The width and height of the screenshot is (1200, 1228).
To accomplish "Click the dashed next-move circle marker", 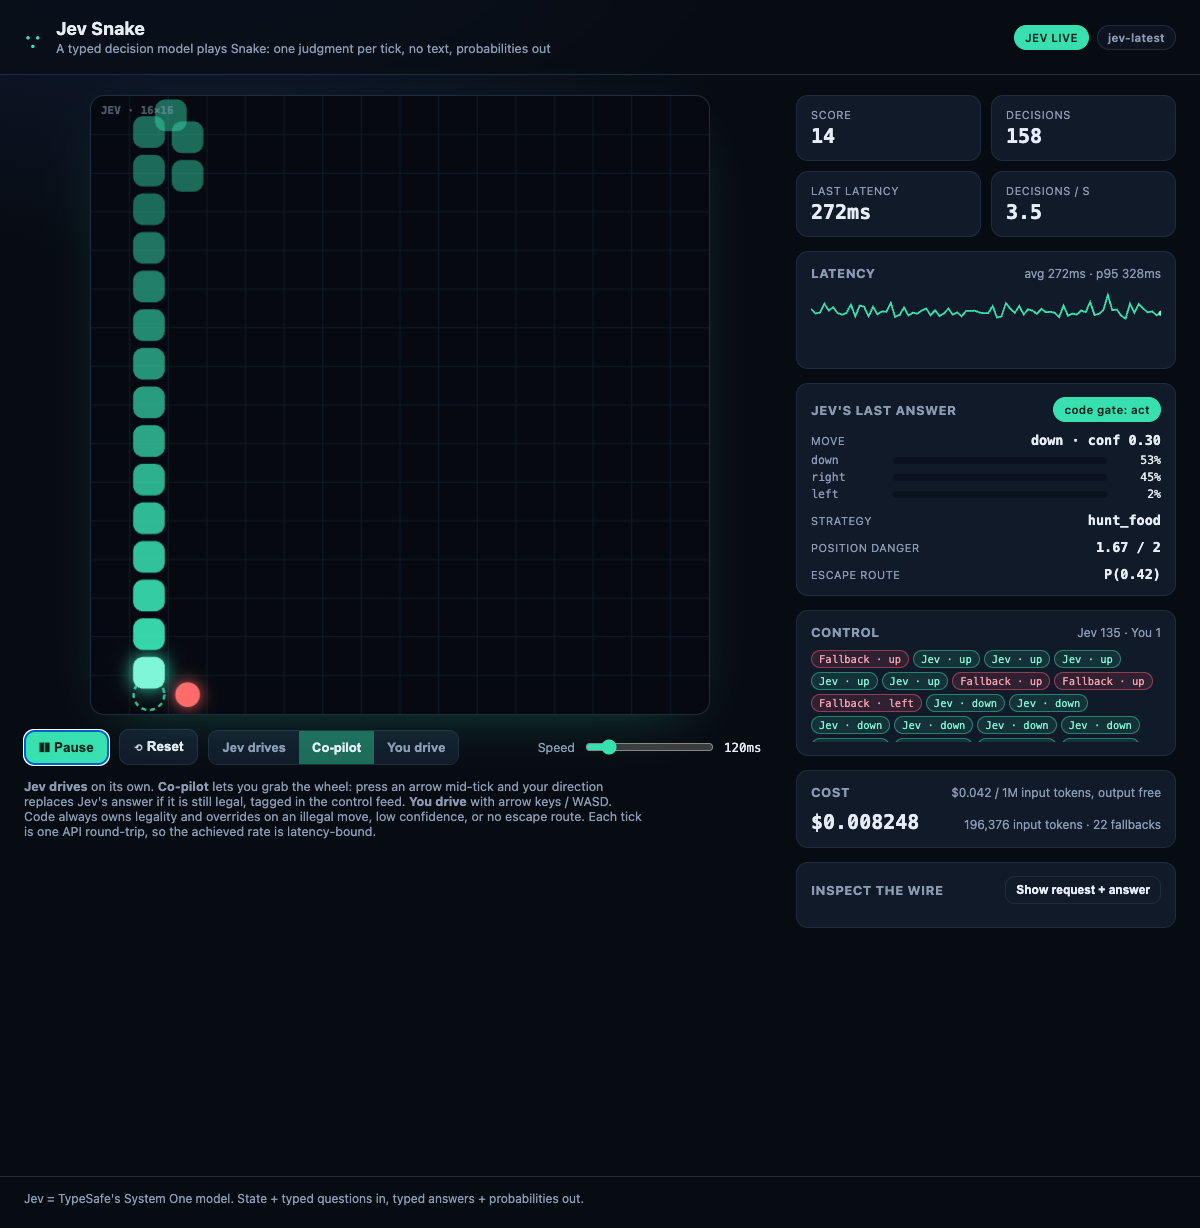I will point(149,698).
